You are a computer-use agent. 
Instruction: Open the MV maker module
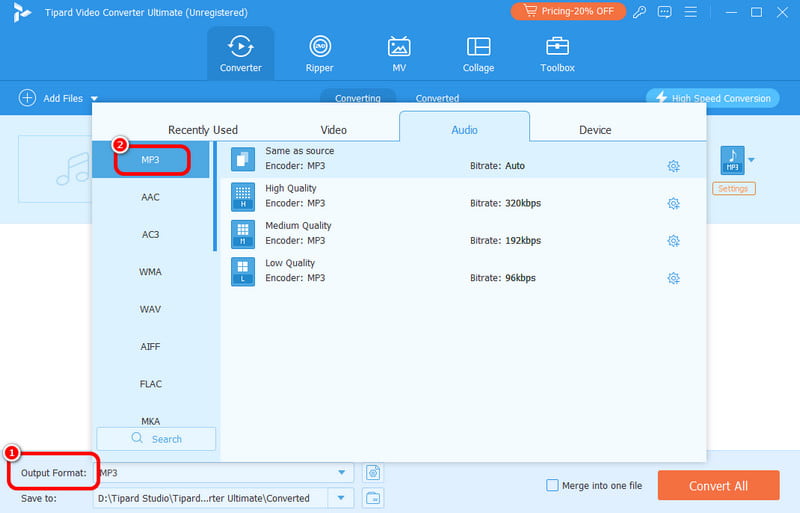point(399,54)
